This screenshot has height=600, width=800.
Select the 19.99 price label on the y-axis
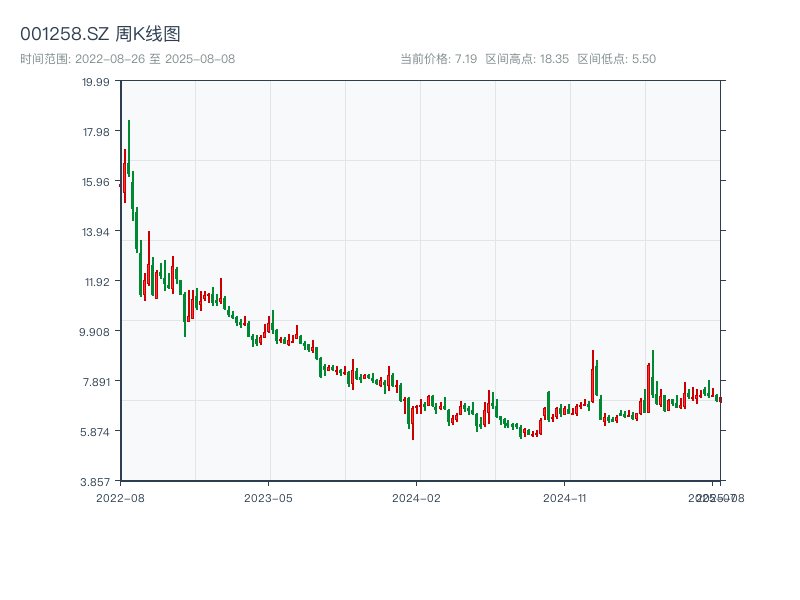[97, 86]
